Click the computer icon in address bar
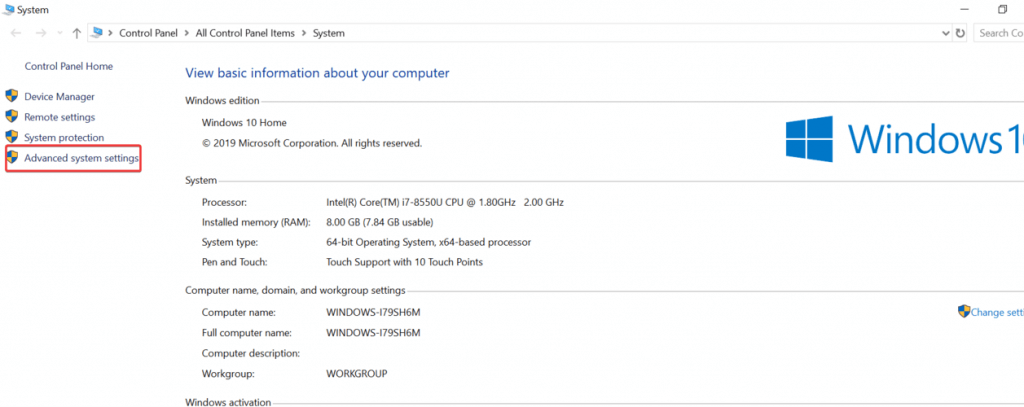 pos(97,33)
